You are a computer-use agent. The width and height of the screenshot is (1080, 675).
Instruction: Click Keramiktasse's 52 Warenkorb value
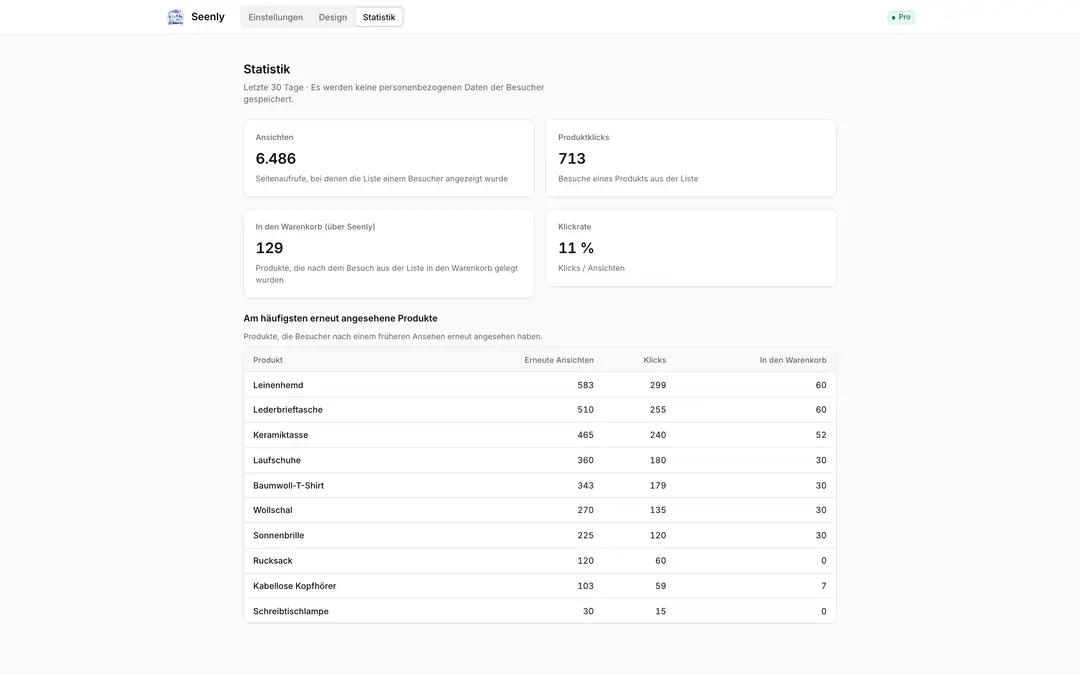(821, 435)
